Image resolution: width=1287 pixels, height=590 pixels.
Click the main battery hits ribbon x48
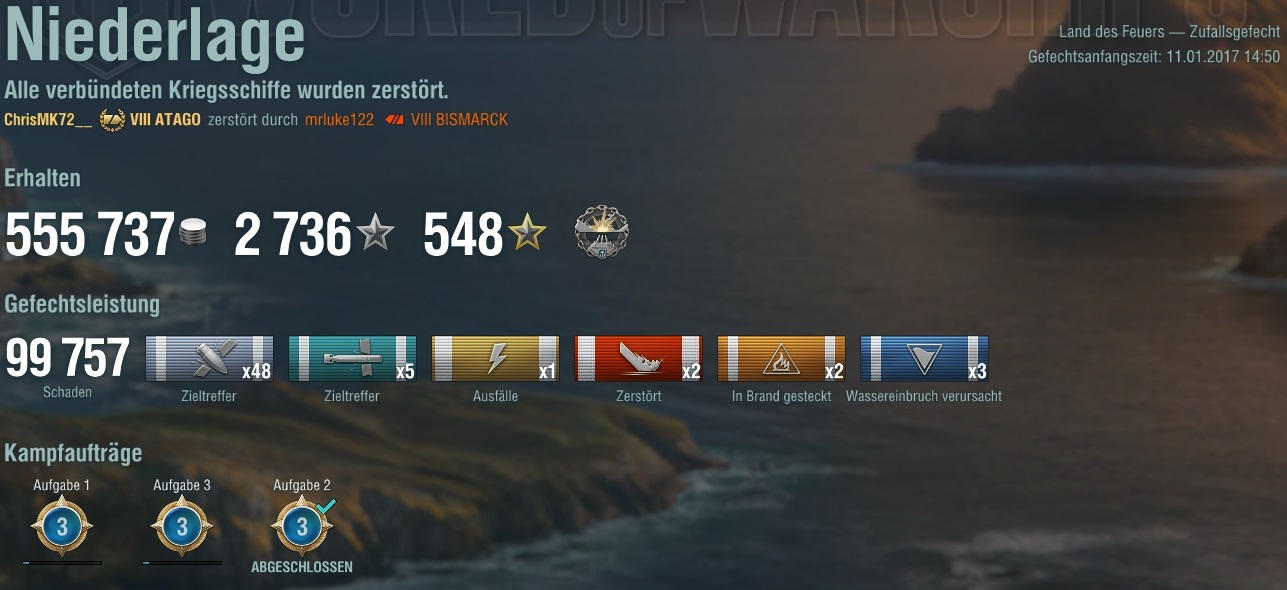[210, 358]
